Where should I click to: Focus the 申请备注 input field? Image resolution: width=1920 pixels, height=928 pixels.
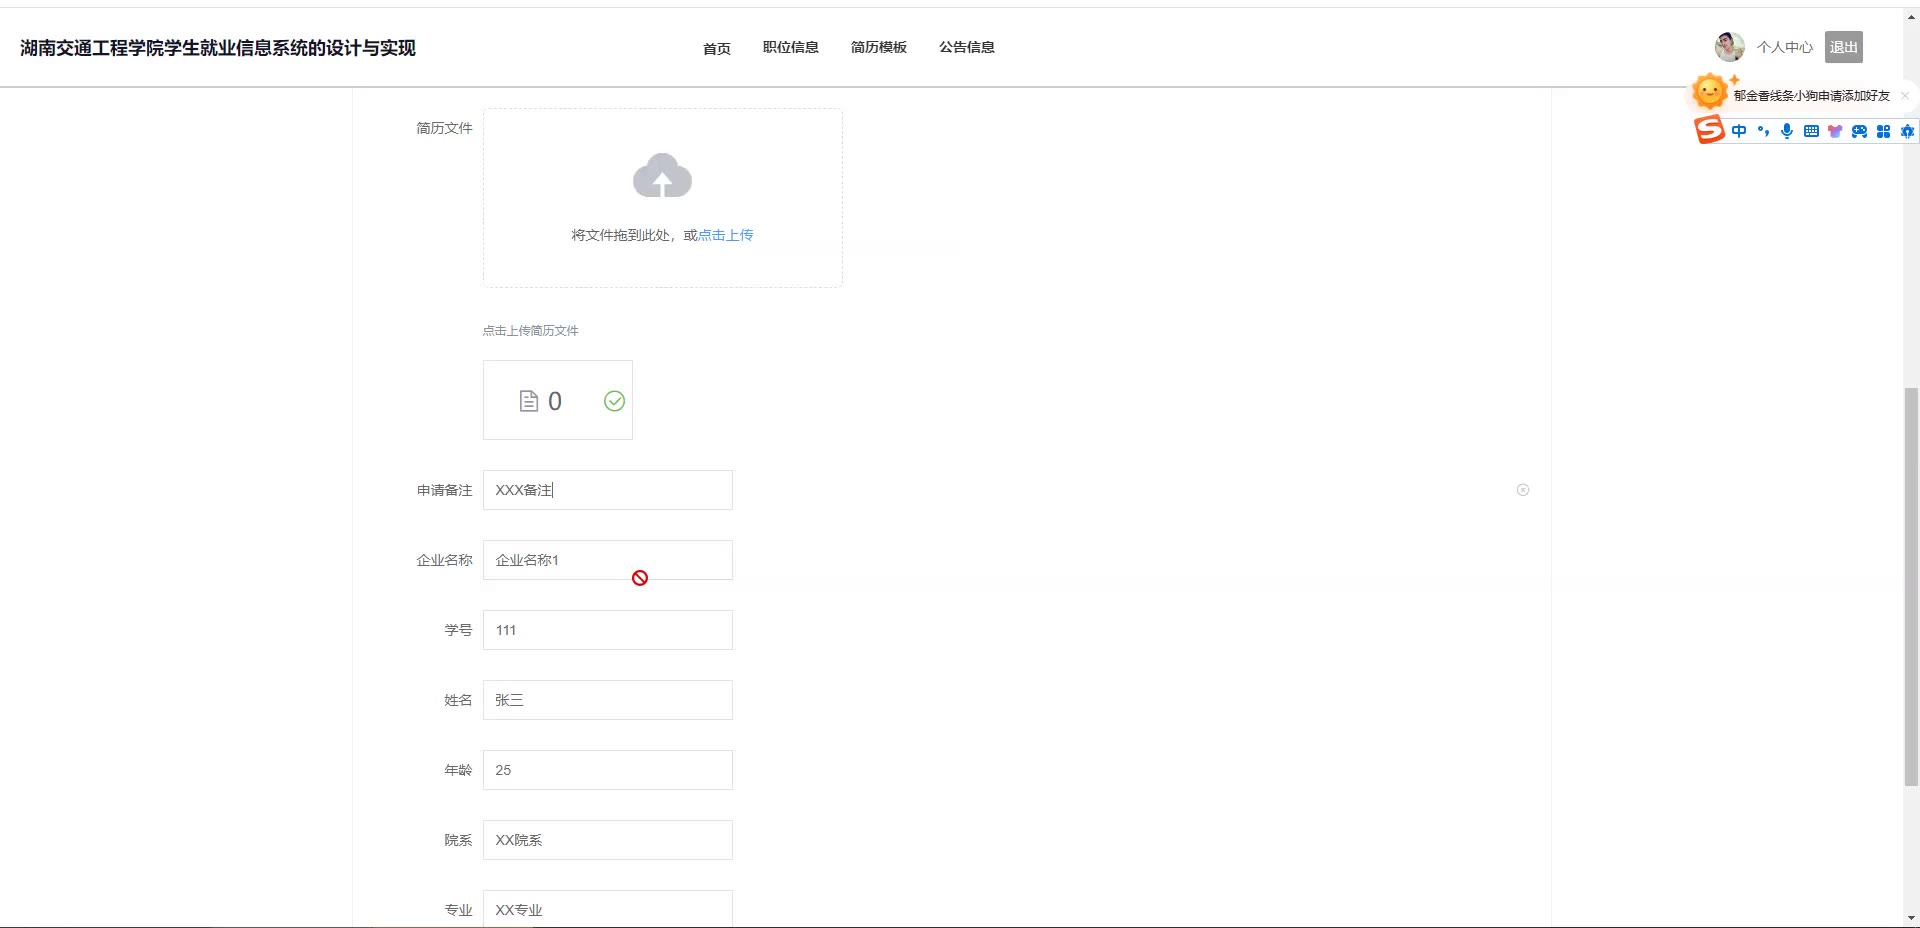(608, 490)
